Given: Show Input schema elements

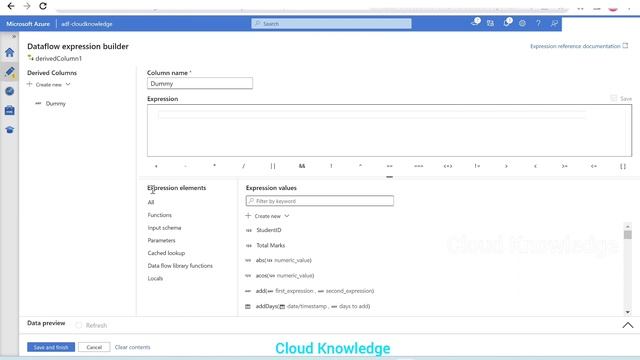Looking at the screenshot, I should pos(164,227).
